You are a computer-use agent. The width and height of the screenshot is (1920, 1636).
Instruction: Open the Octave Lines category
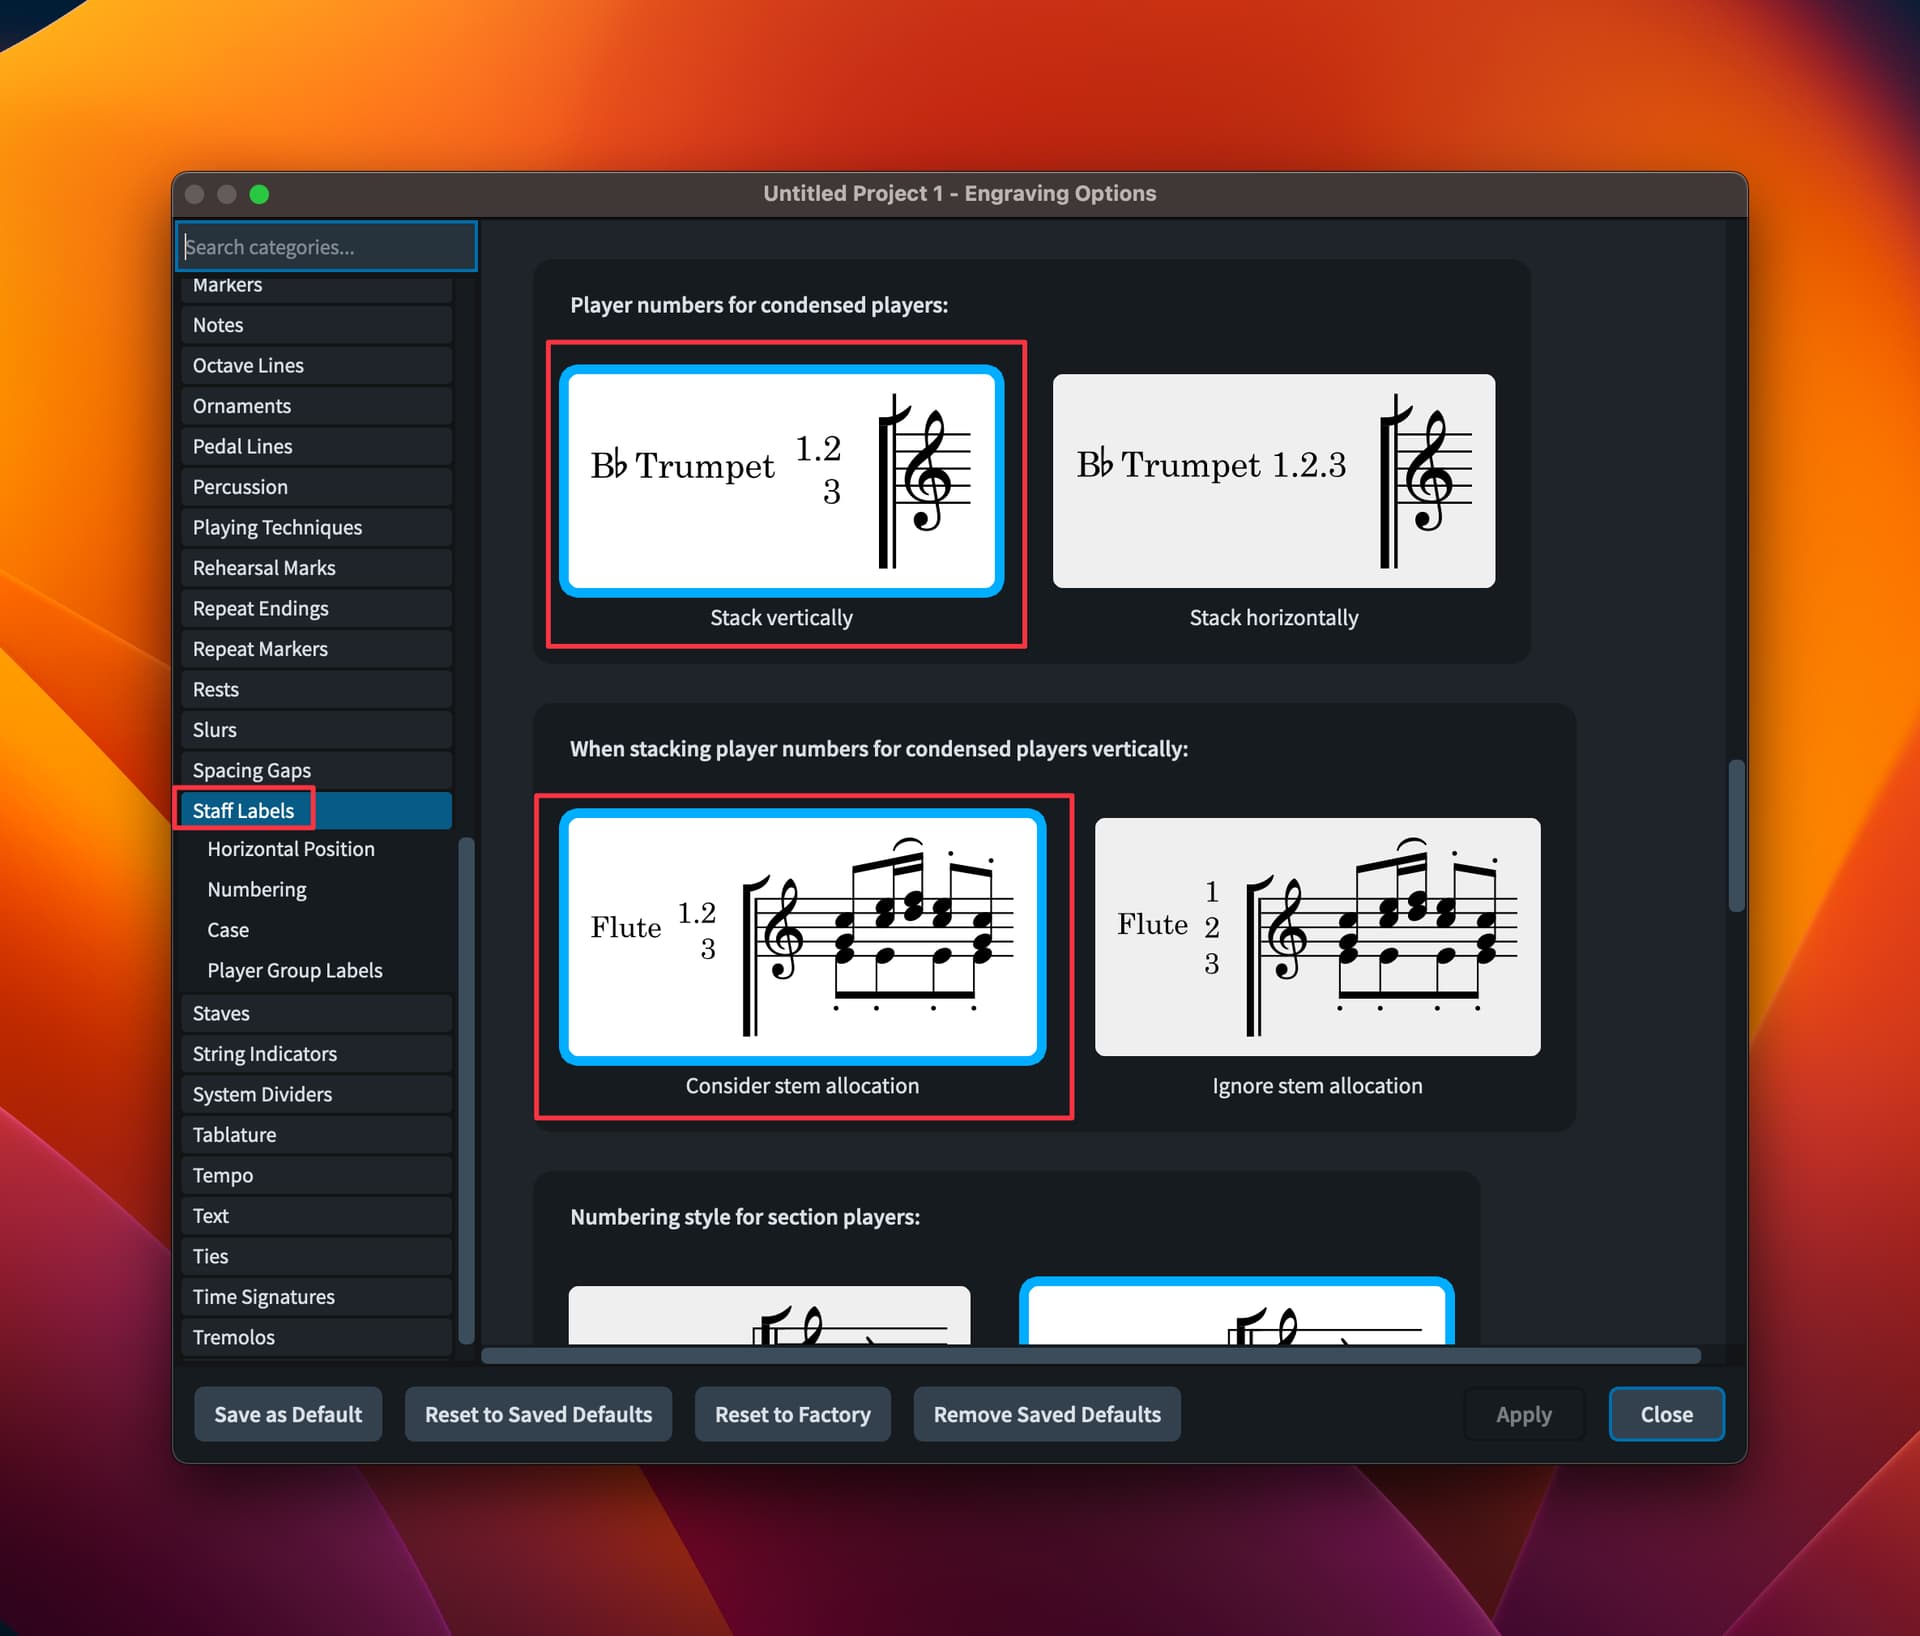[x=316, y=366]
